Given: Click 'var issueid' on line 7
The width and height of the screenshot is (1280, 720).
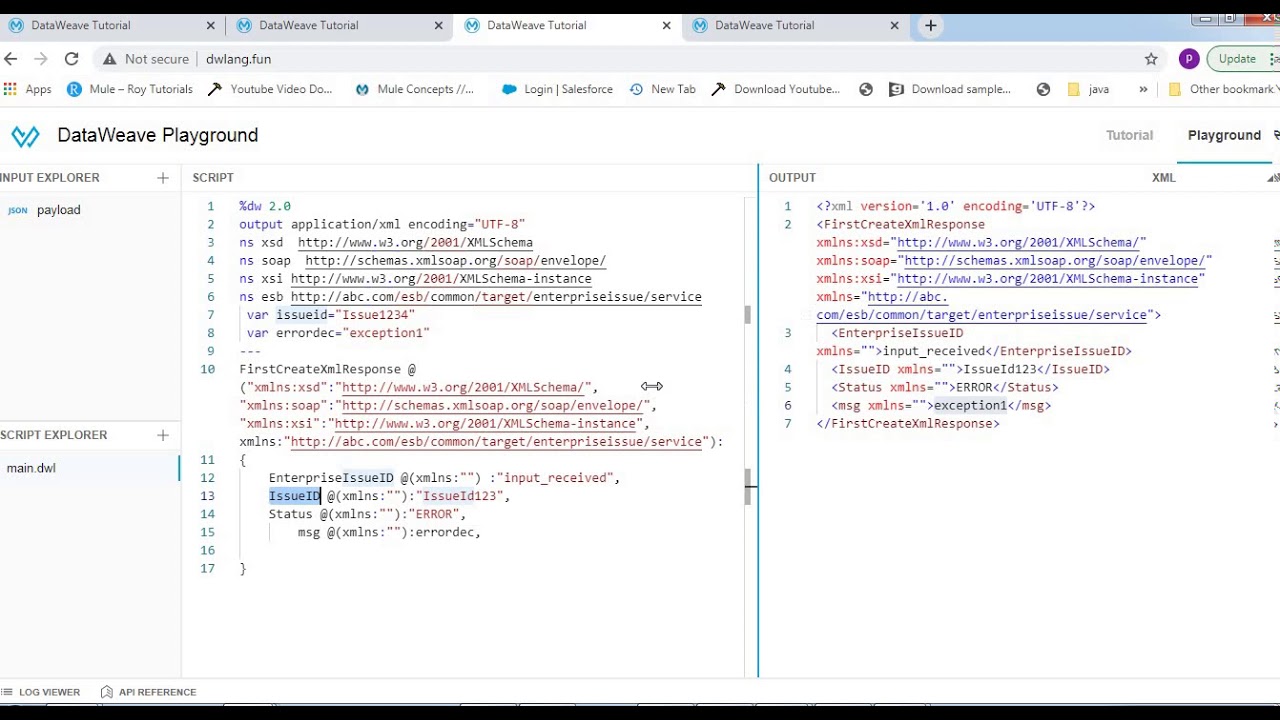Looking at the screenshot, I should click(x=287, y=315).
